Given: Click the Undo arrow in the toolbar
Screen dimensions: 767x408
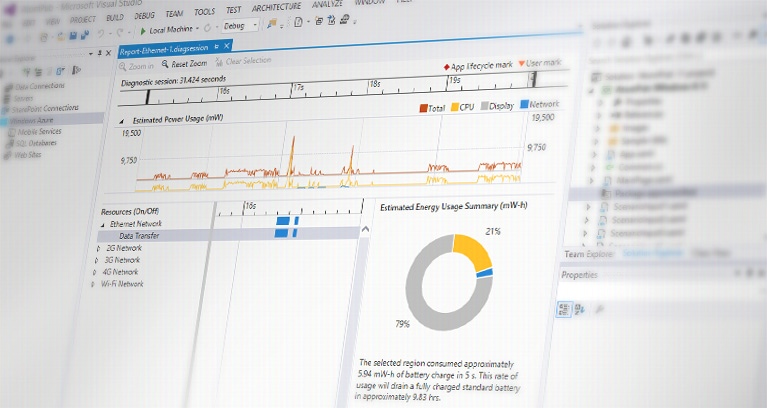Looking at the screenshot, I should pyautogui.click(x=101, y=34).
